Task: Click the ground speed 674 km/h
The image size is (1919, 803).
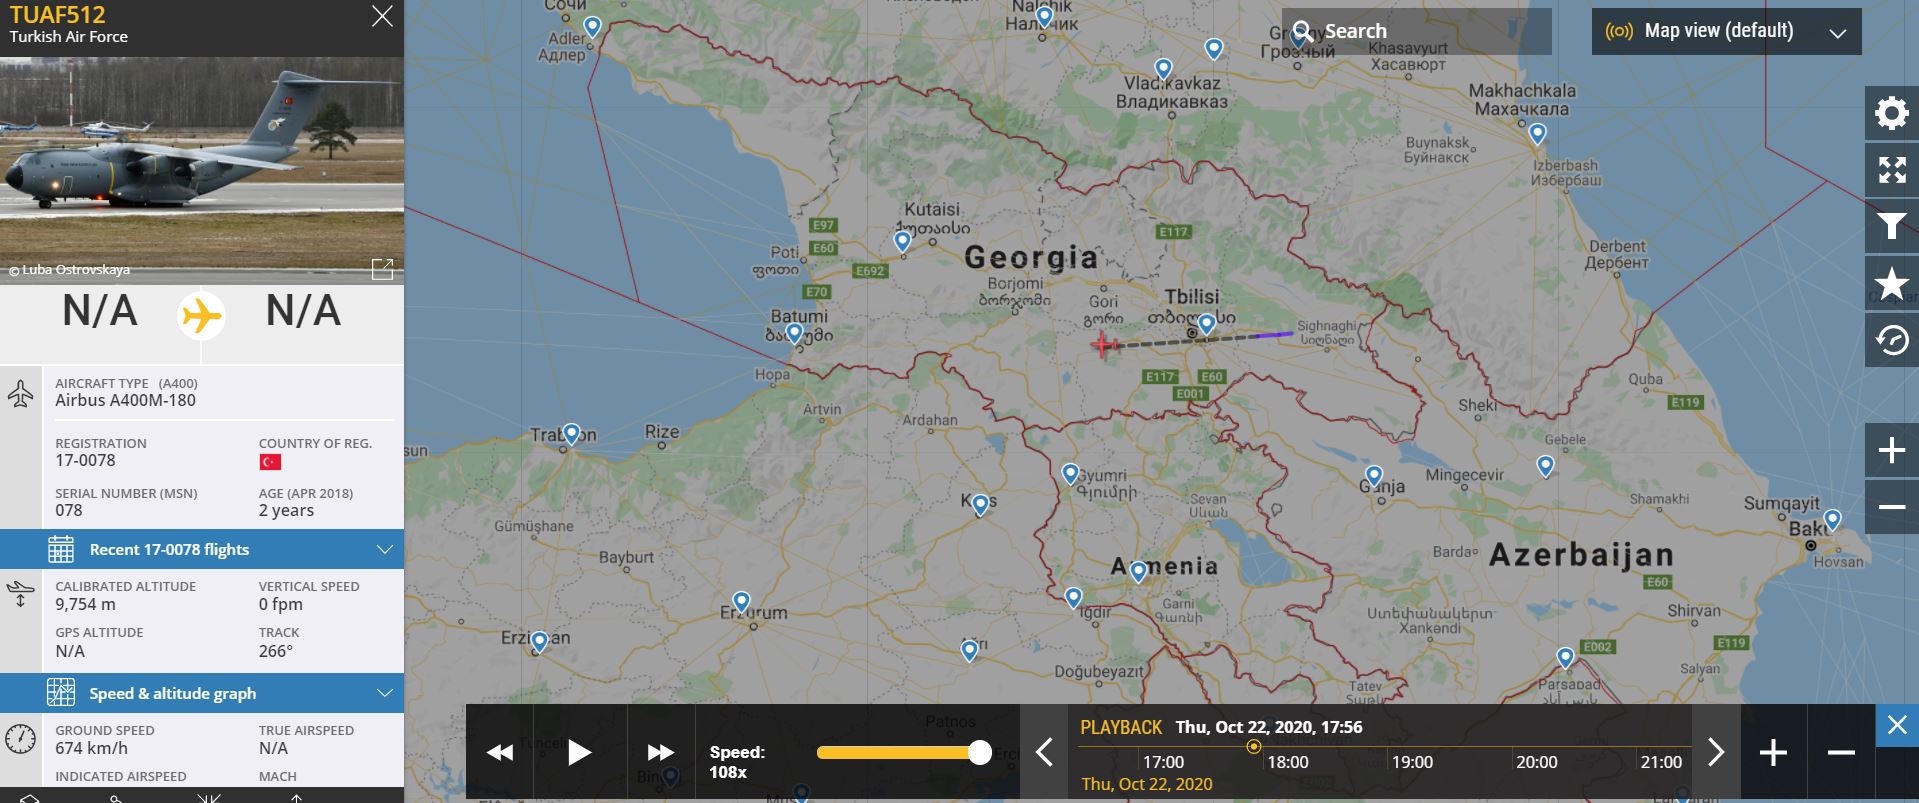Action: pyautogui.click(x=91, y=748)
